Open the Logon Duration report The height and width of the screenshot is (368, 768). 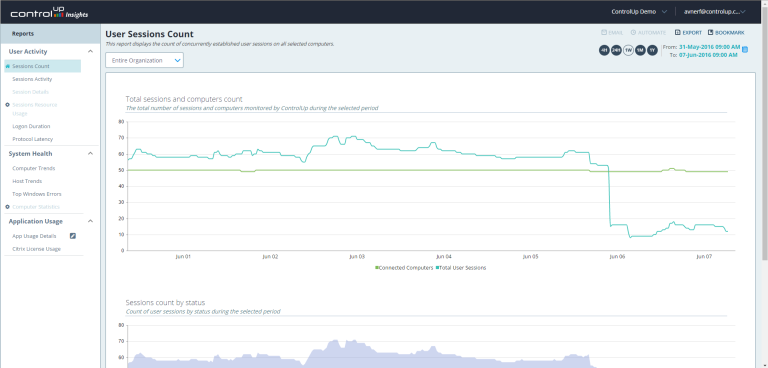coord(31,126)
